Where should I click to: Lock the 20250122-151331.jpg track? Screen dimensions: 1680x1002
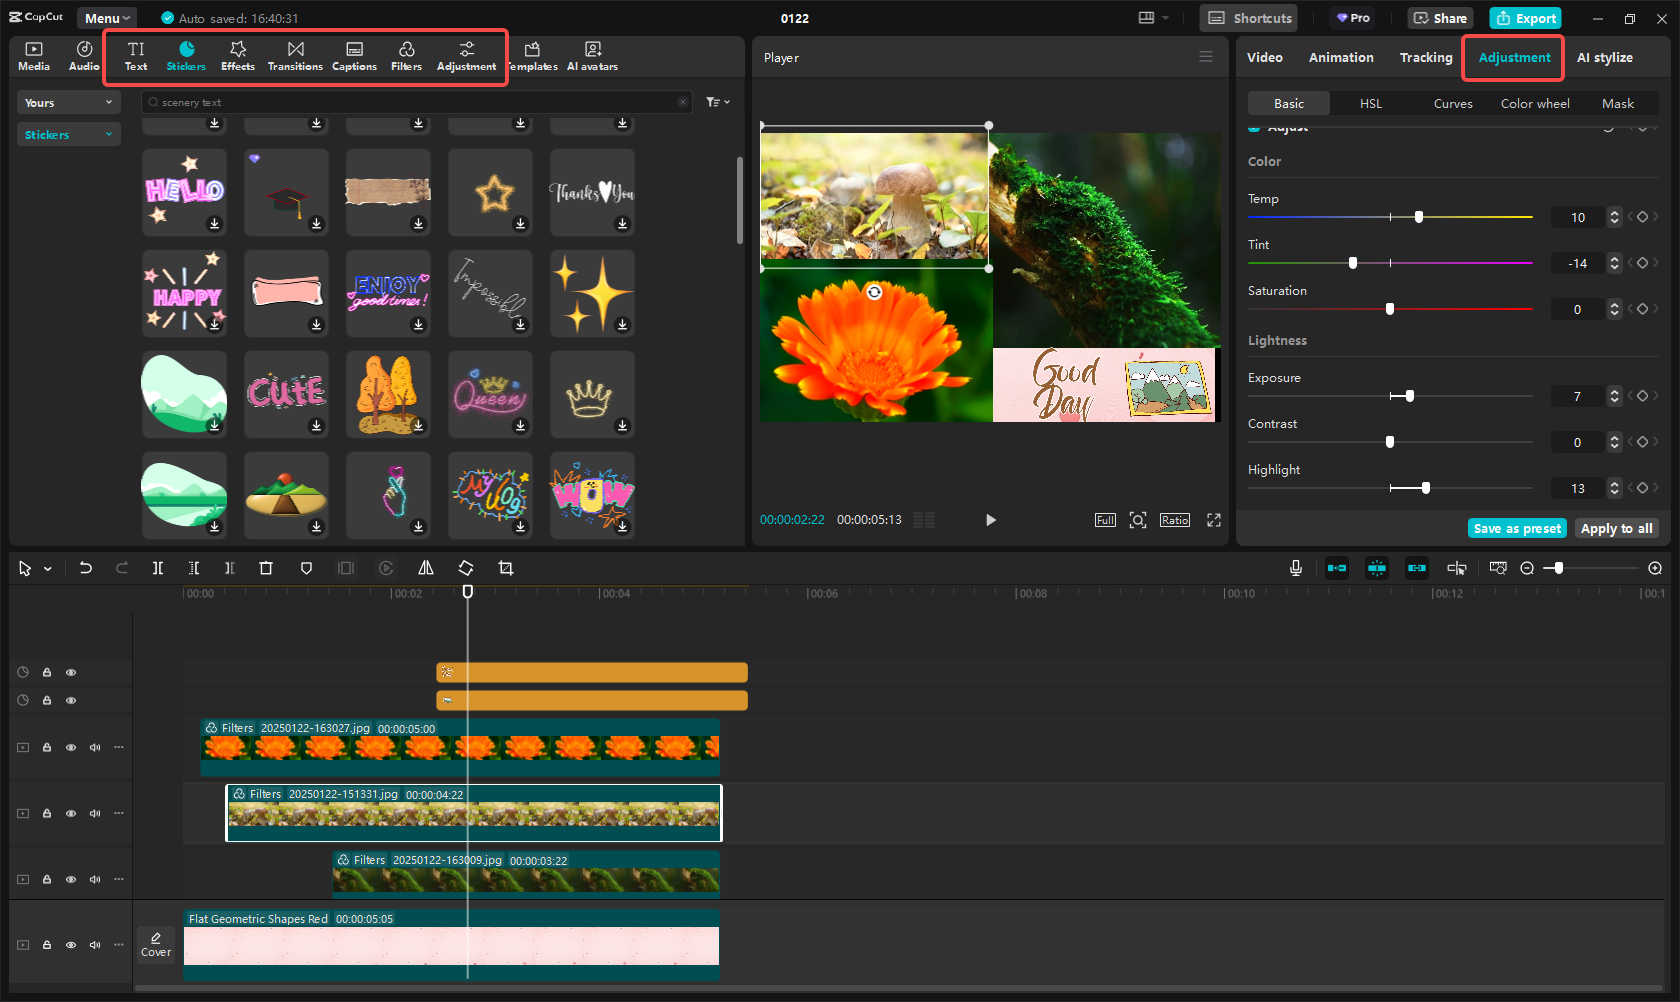[x=47, y=814]
